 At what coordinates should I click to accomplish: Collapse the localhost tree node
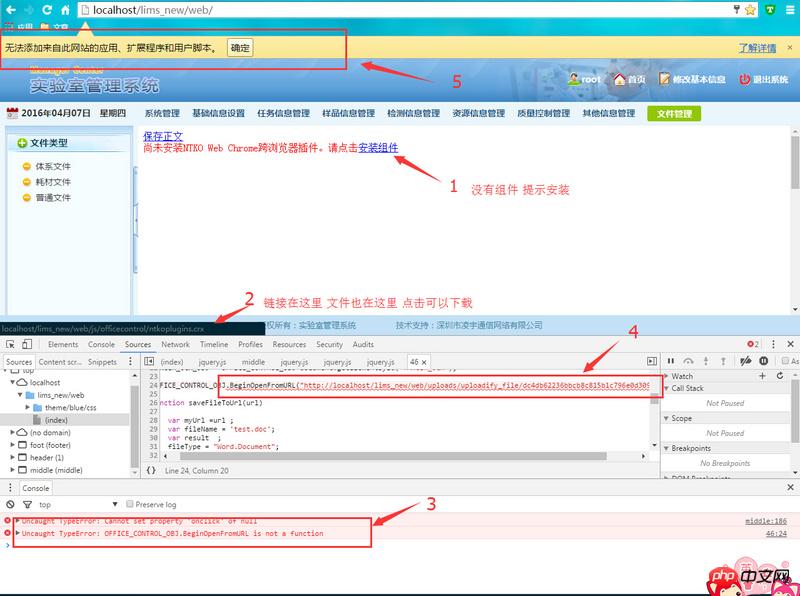13,382
